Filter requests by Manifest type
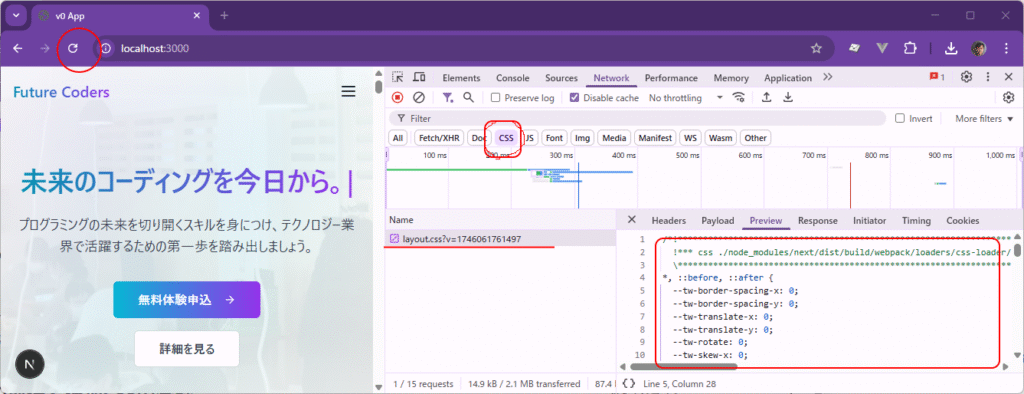The height and width of the screenshot is (394, 1024). pyautogui.click(x=655, y=138)
